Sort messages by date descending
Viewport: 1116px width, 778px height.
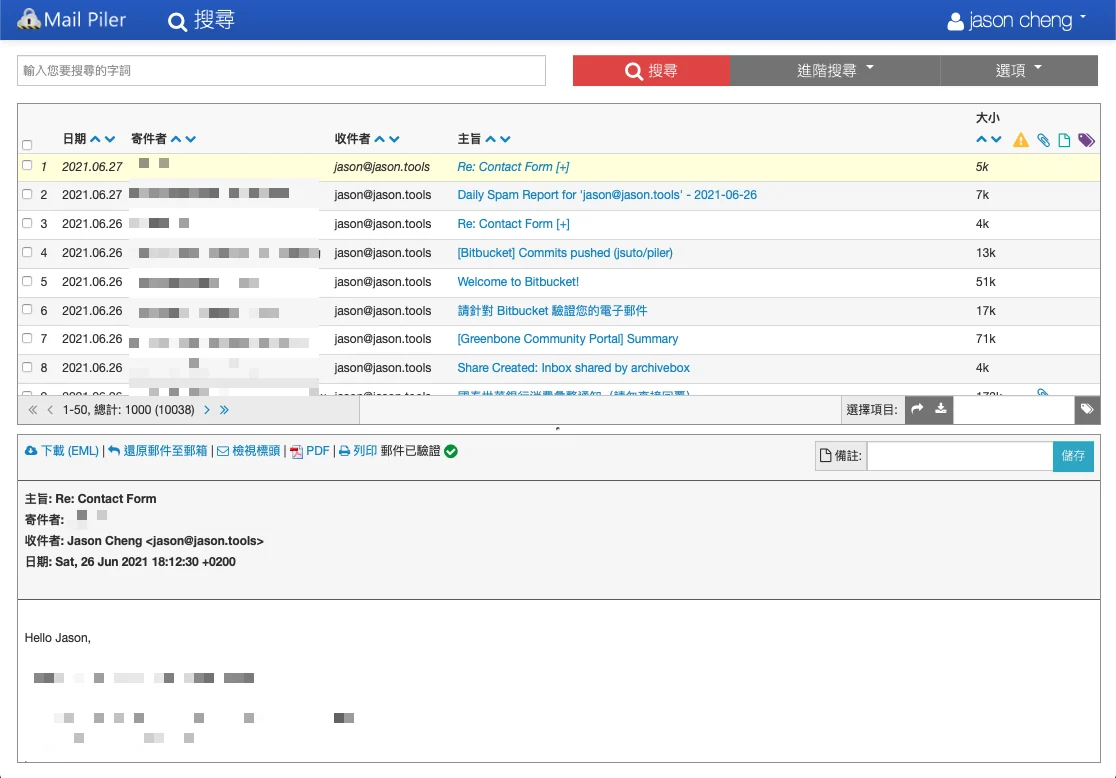click(x=110, y=140)
